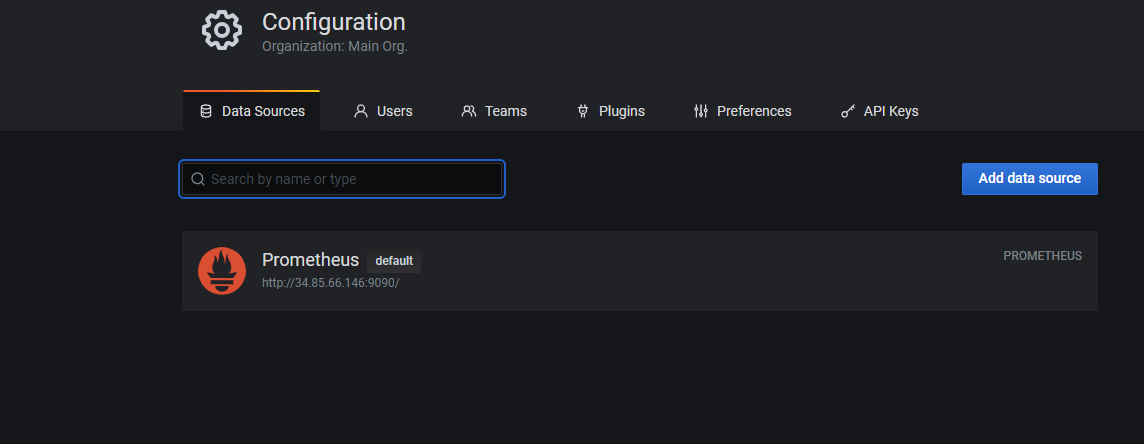Open the Teams tab

[x=494, y=112]
